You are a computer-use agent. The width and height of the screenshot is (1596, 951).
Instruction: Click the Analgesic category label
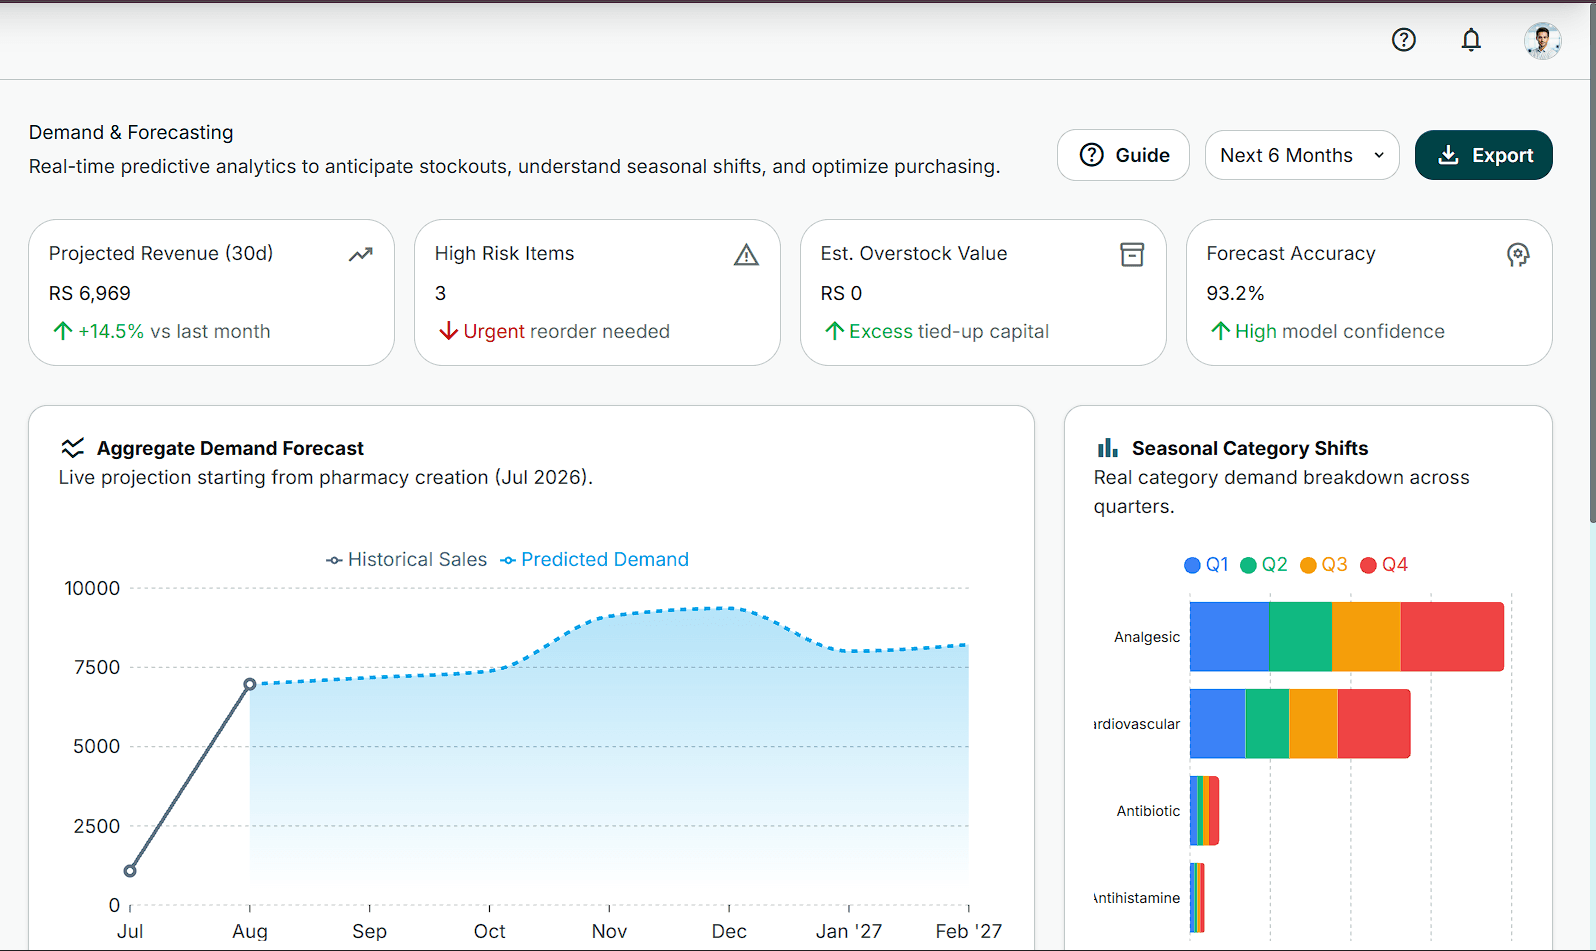point(1147,637)
